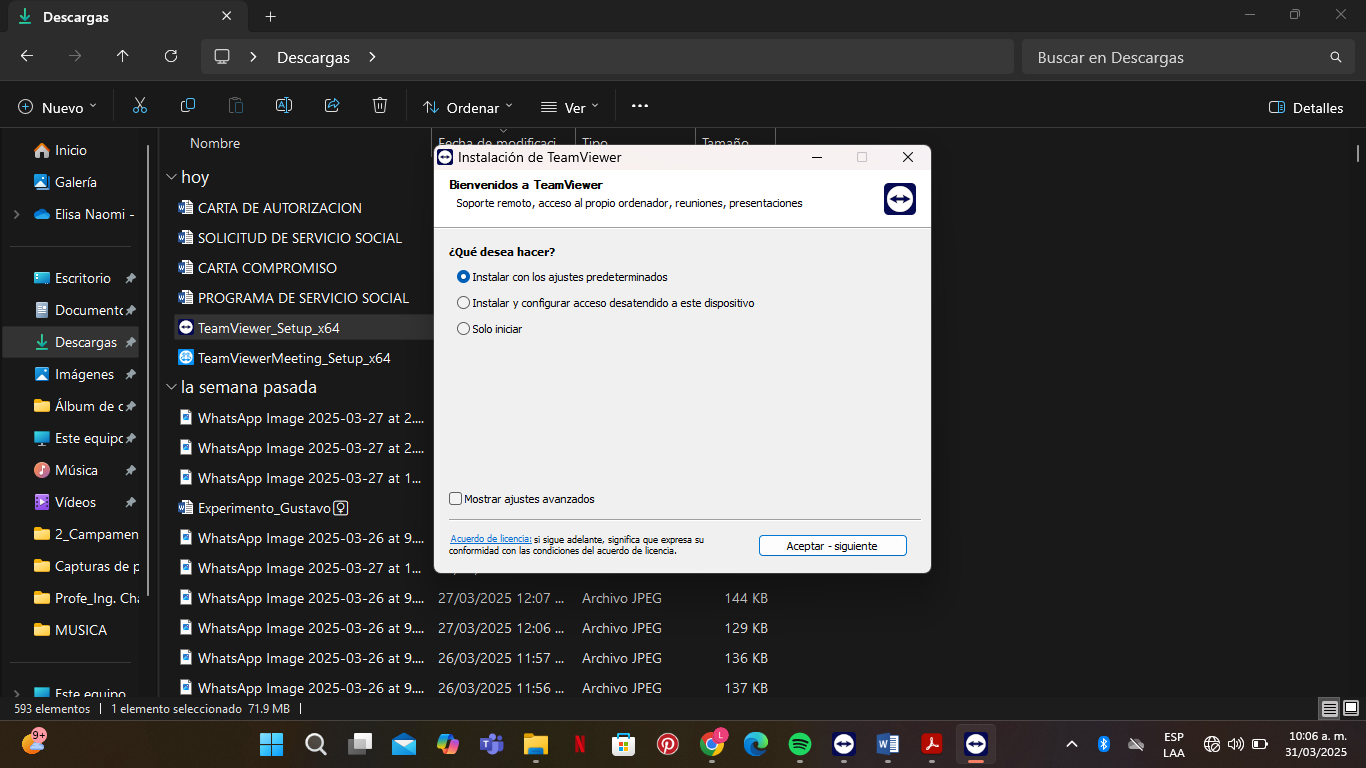Viewport: 1366px width, 768px height.
Task: Expand the chevron before Descargas in the address bar
Action: (254, 57)
